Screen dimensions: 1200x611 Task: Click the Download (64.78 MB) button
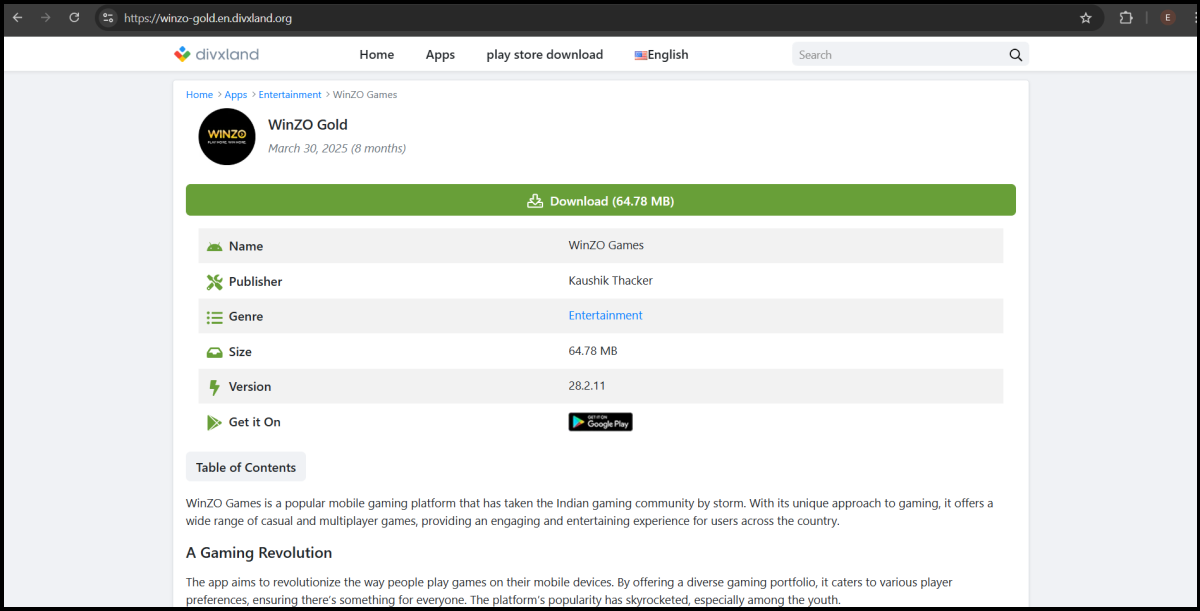[600, 200]
